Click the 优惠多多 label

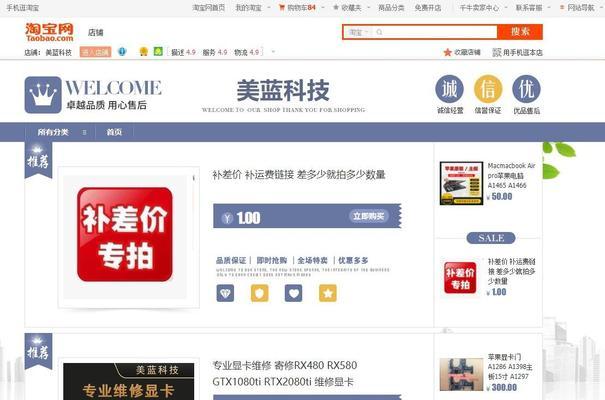click(353, 260)
